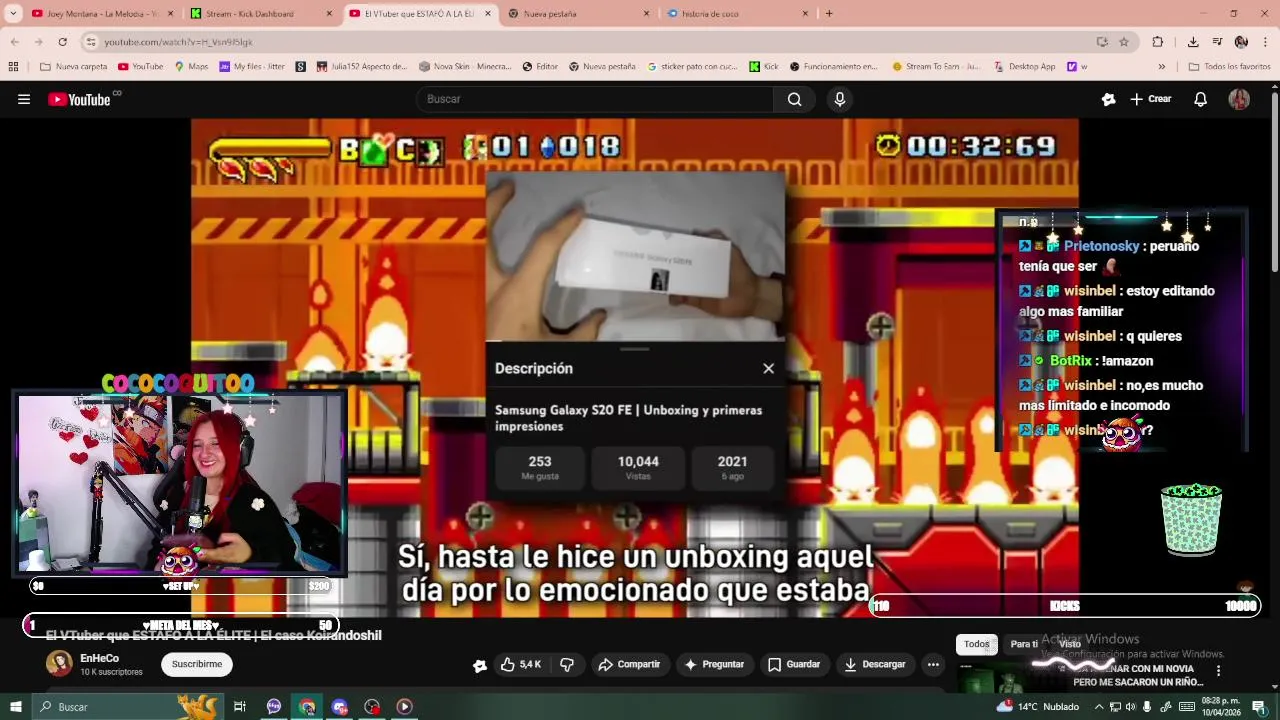The image size is (1280, 720).
Task: Open the YouTube guide hamburger menu
Action: [24, 99]
